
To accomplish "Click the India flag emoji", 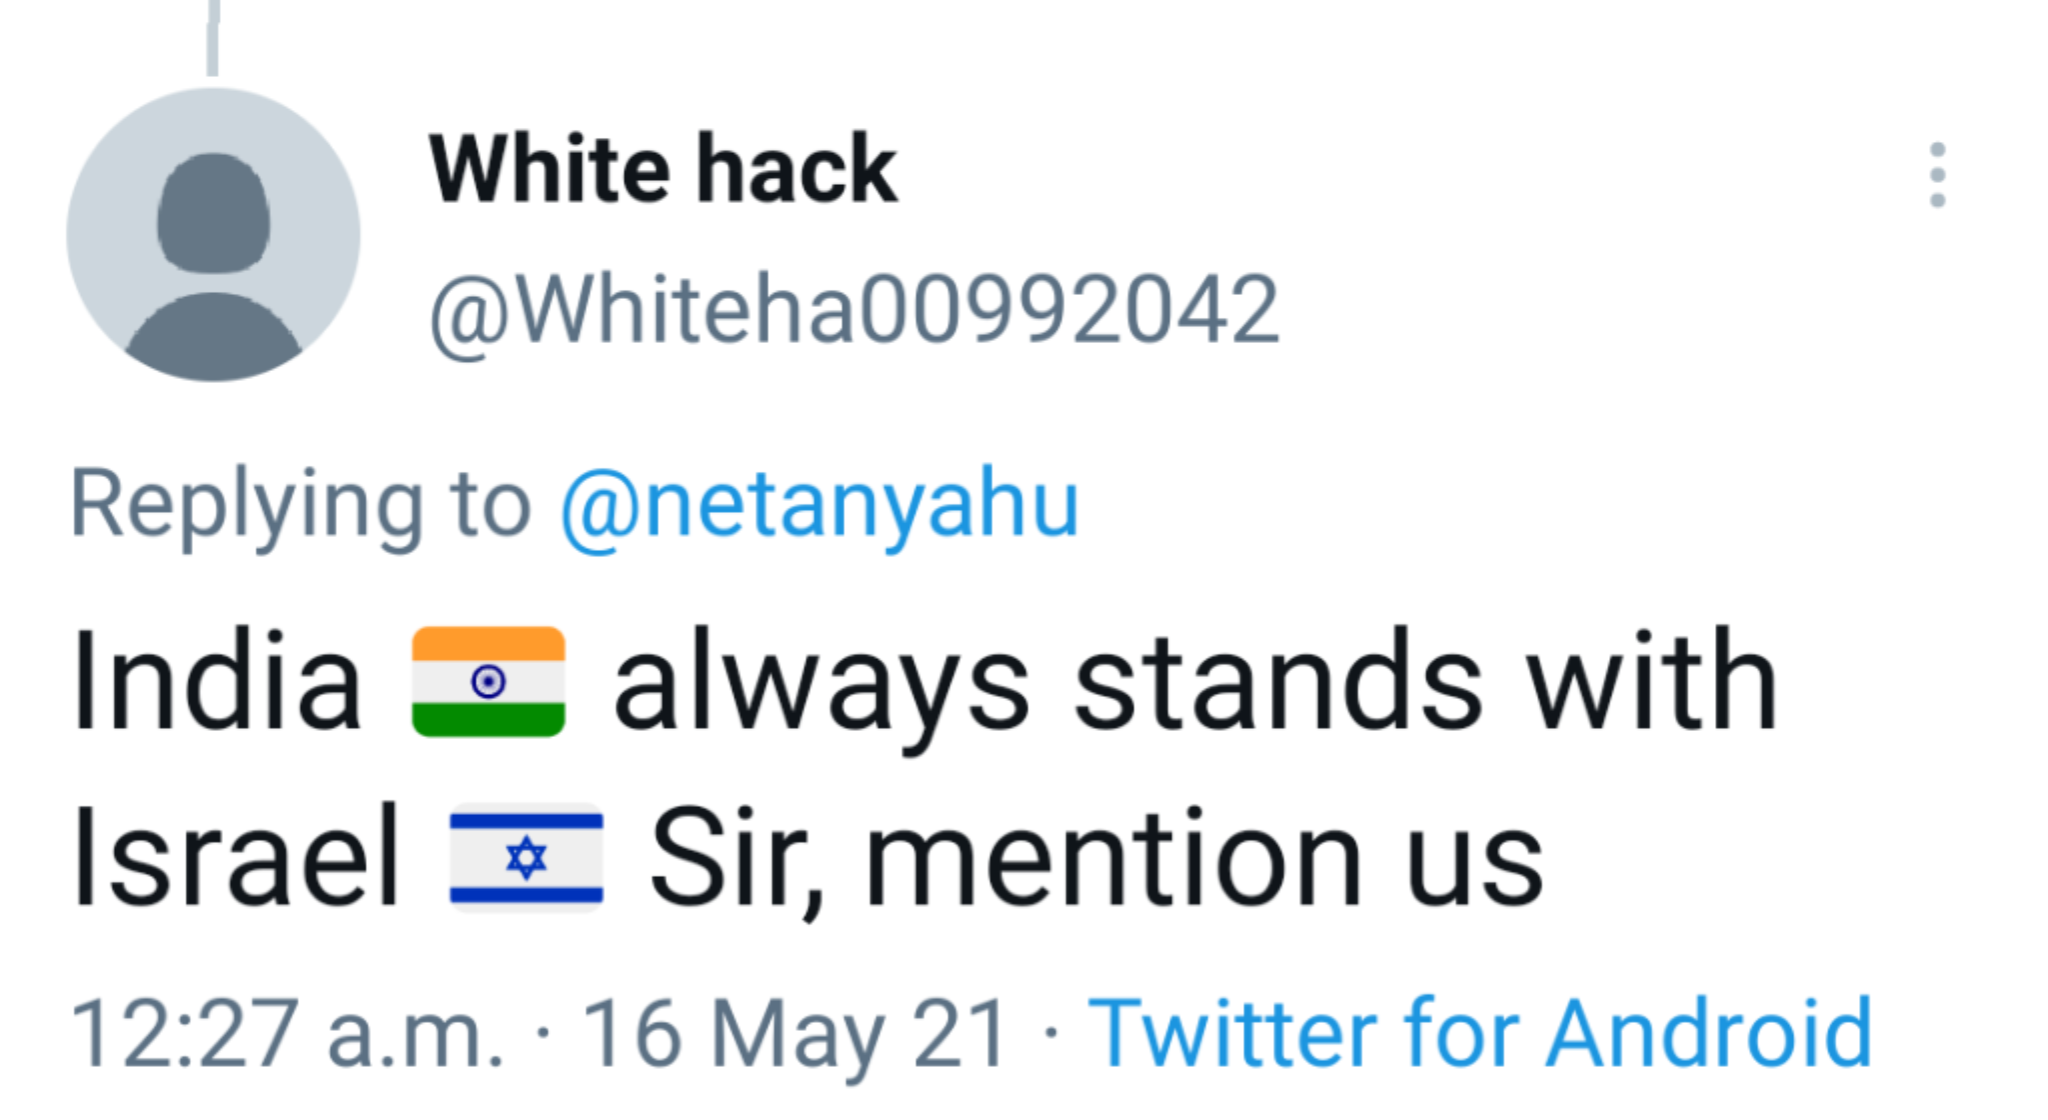I will point(488,682).
